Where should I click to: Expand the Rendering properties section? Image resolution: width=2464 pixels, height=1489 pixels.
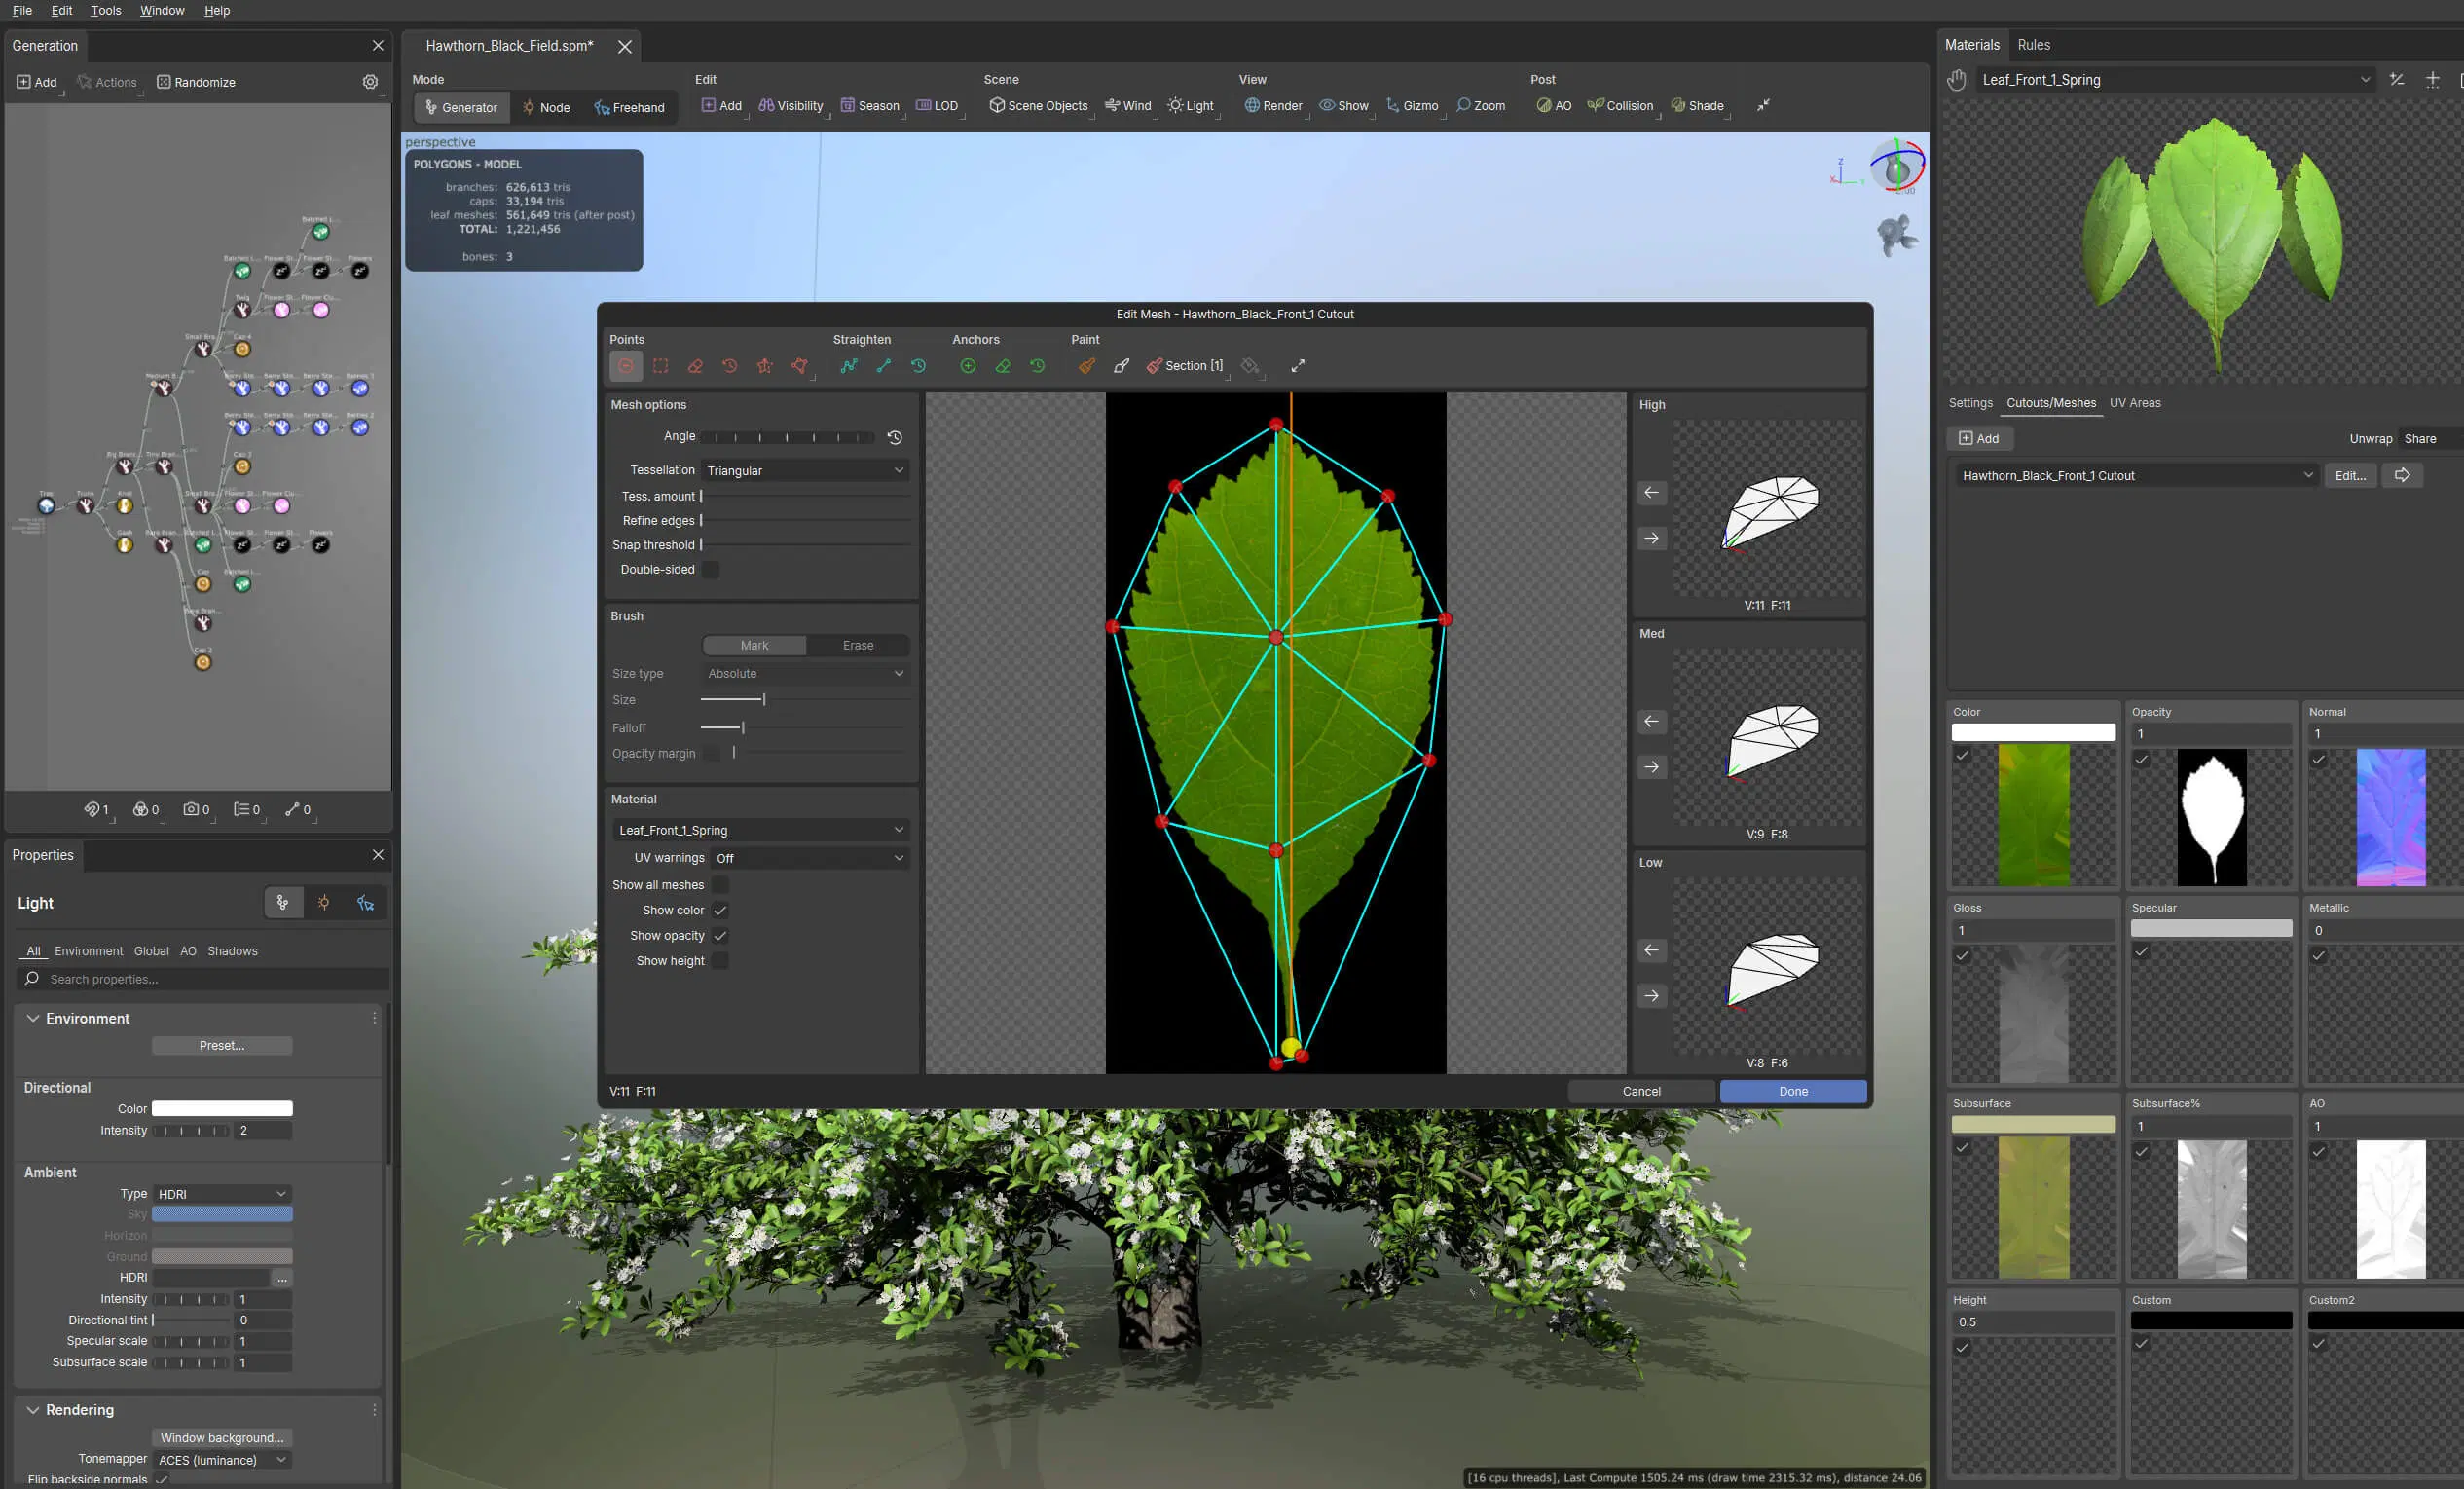32,1408
